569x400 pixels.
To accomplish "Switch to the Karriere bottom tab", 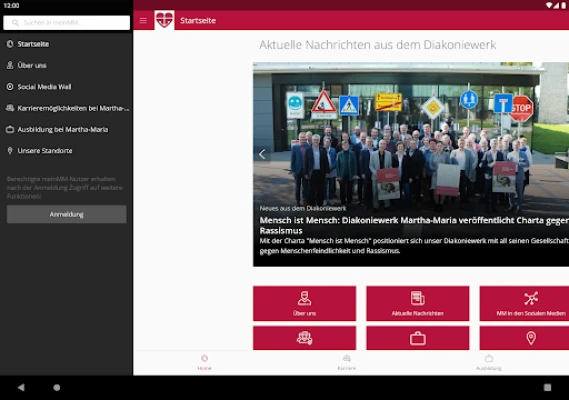I will tap(347, 362).
